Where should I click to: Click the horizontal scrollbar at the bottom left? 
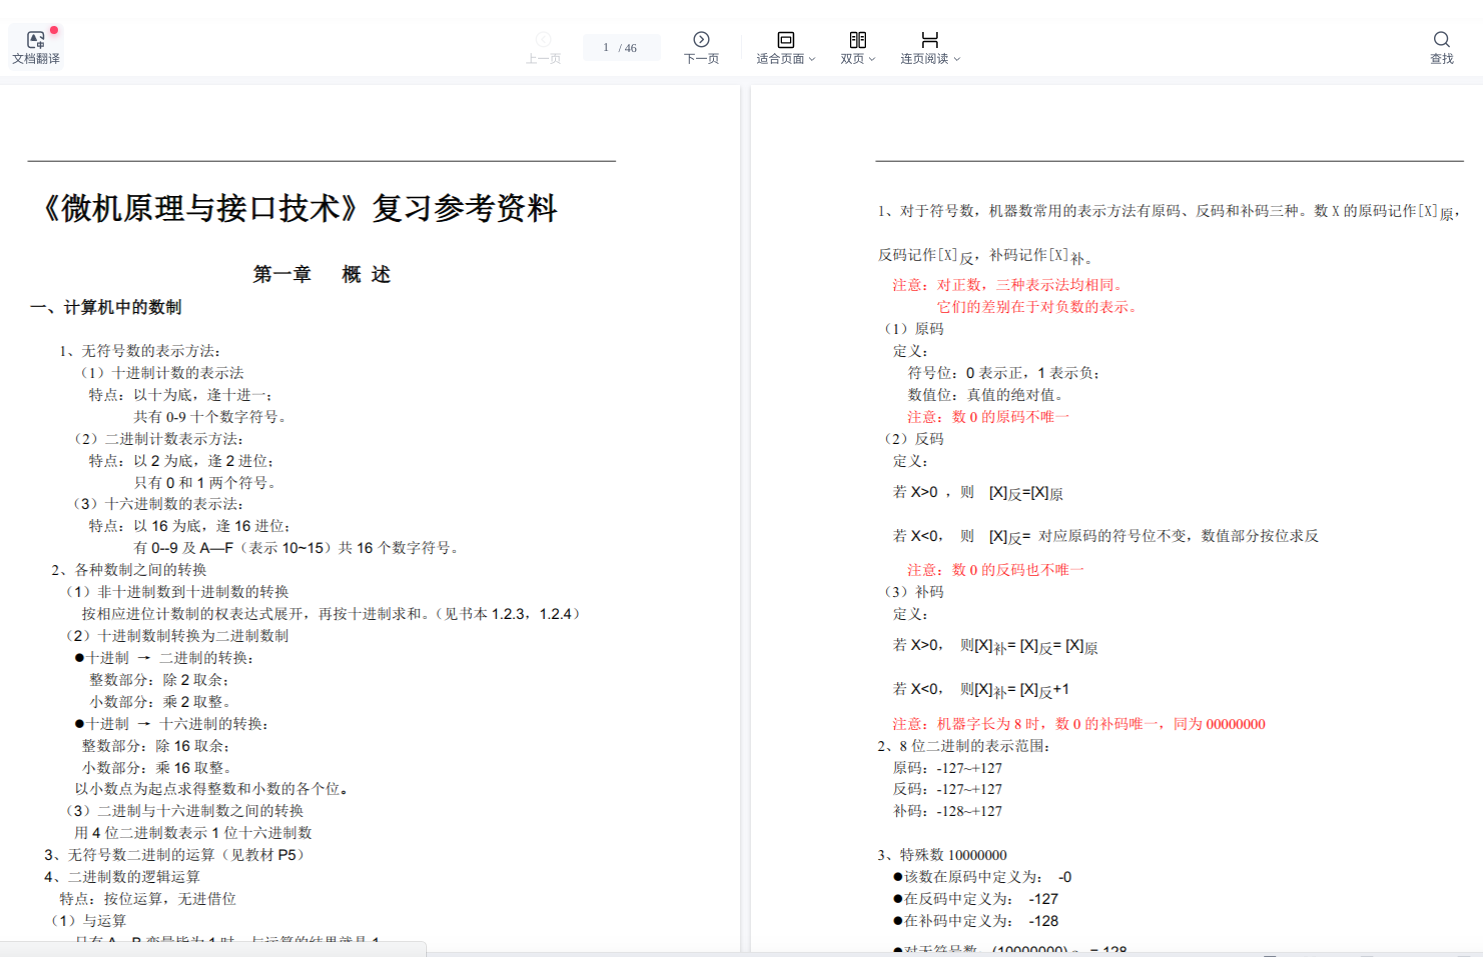(x=213, y=948)
